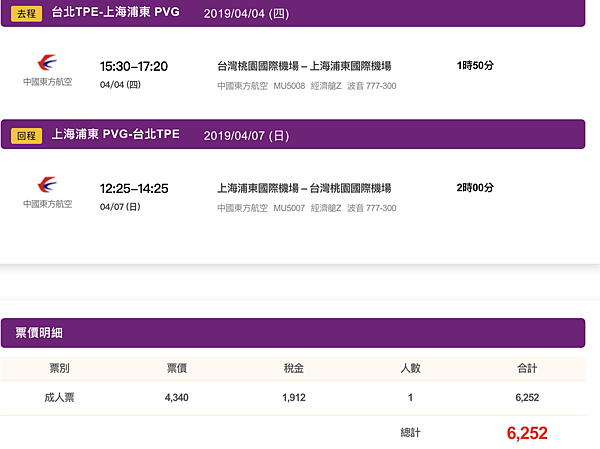Click the 1時50分 flight duration
Screen dimensions: 600x449
click(475, 66)
